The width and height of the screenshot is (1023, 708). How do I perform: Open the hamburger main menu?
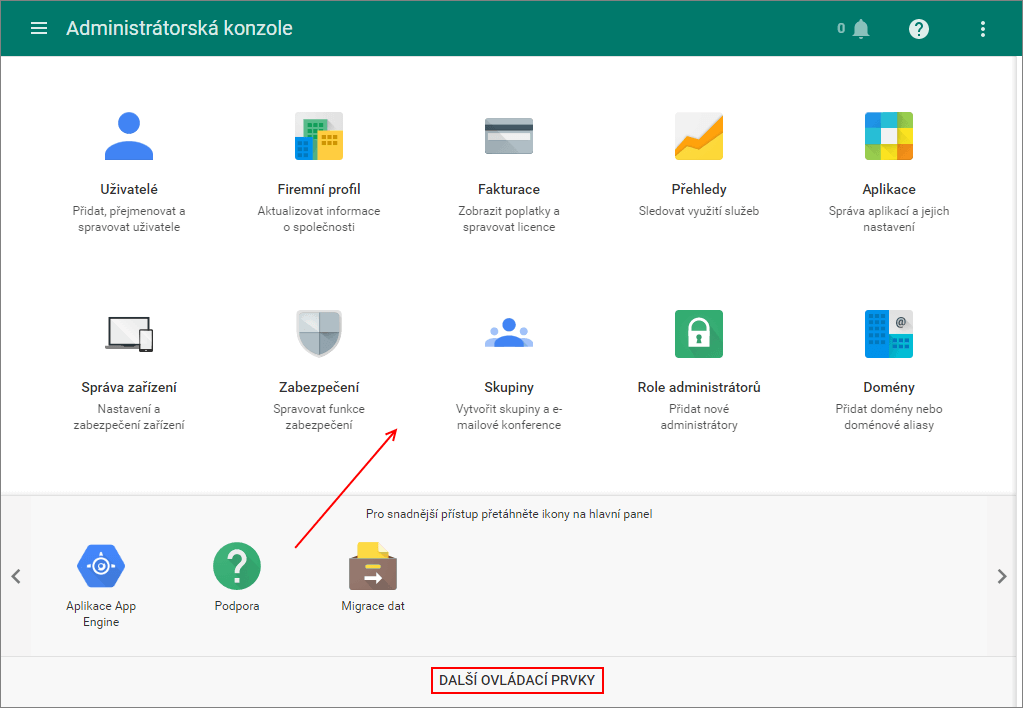pos(39,28)
